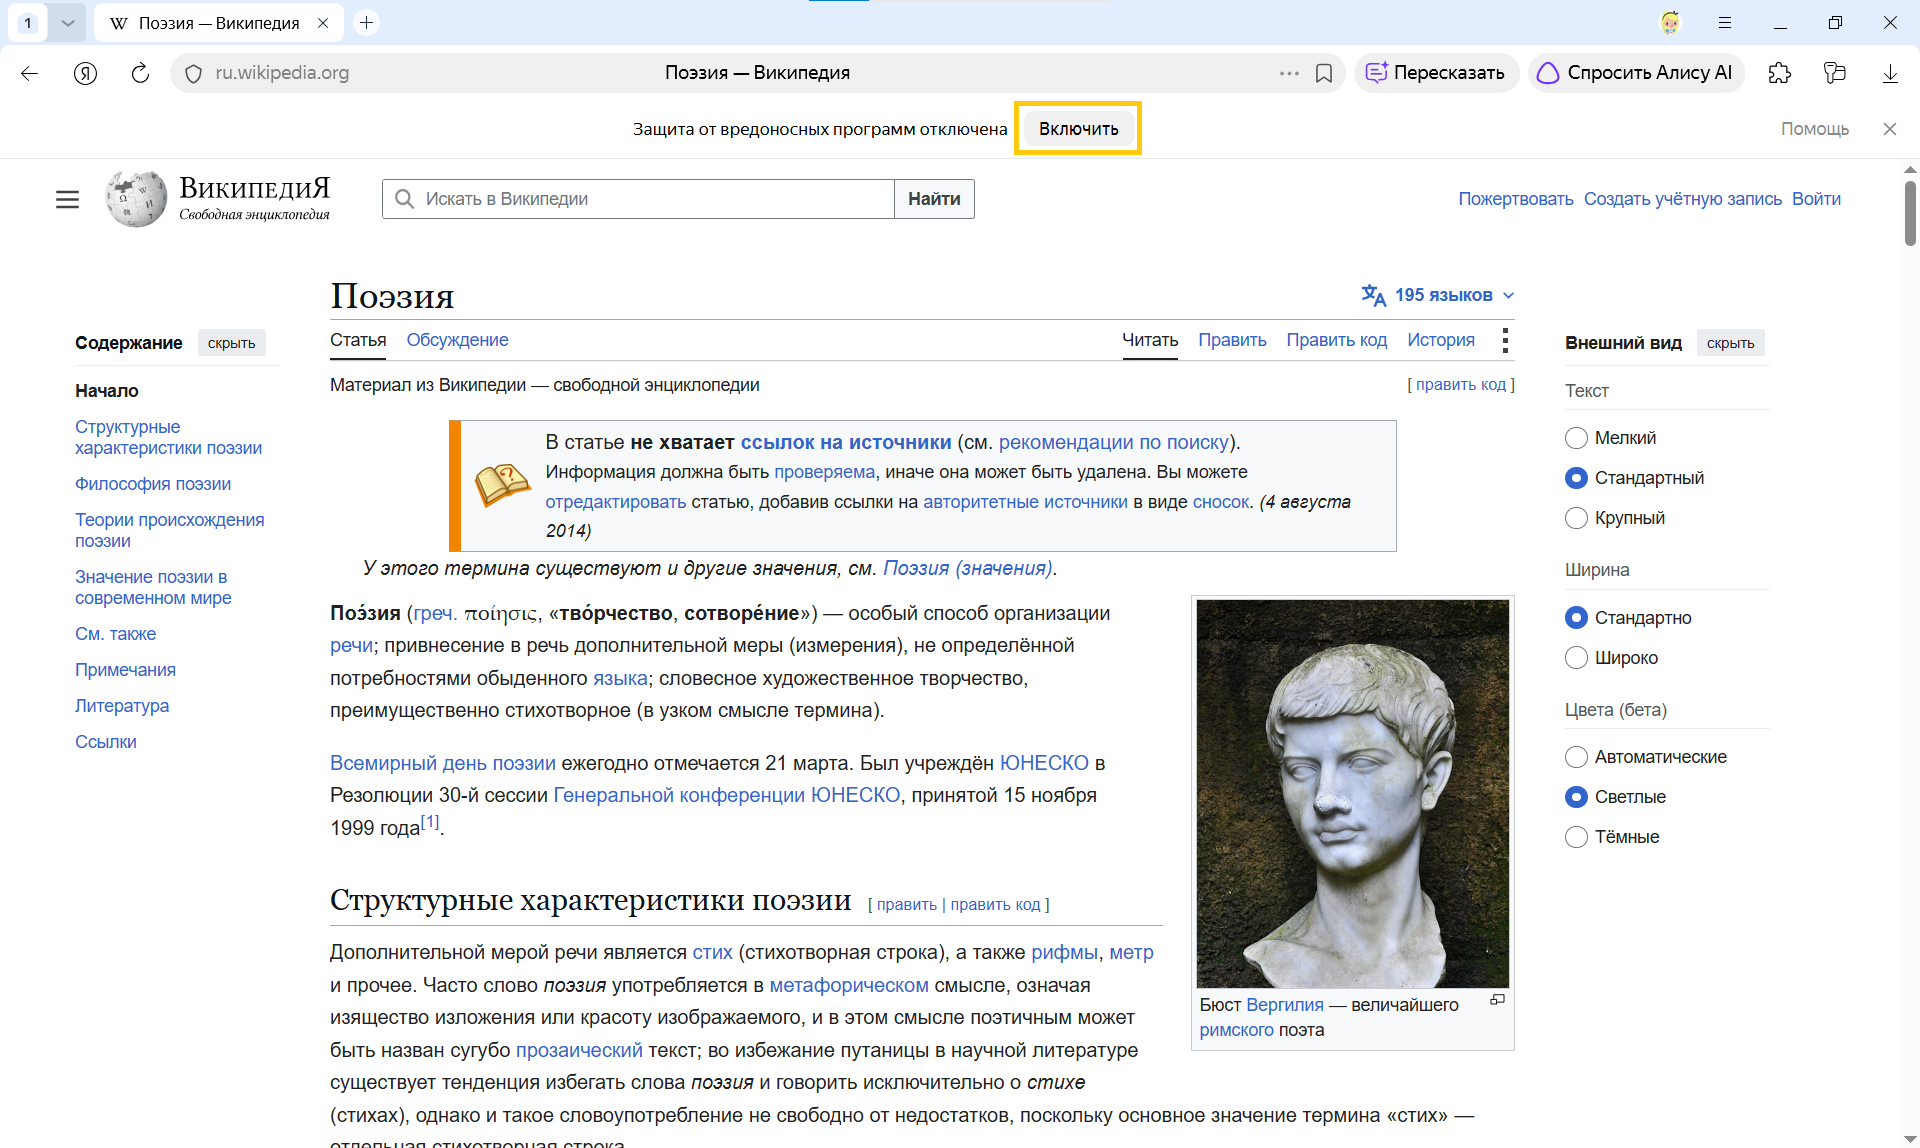Open the article's more actions menu
Viewport: 1920px width, 1148px height.
(x=1505, y=340)
